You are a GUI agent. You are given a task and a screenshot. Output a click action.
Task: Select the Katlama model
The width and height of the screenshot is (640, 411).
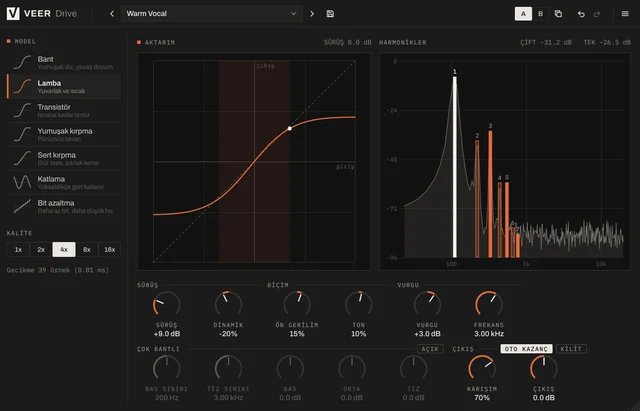coord(64,182)
